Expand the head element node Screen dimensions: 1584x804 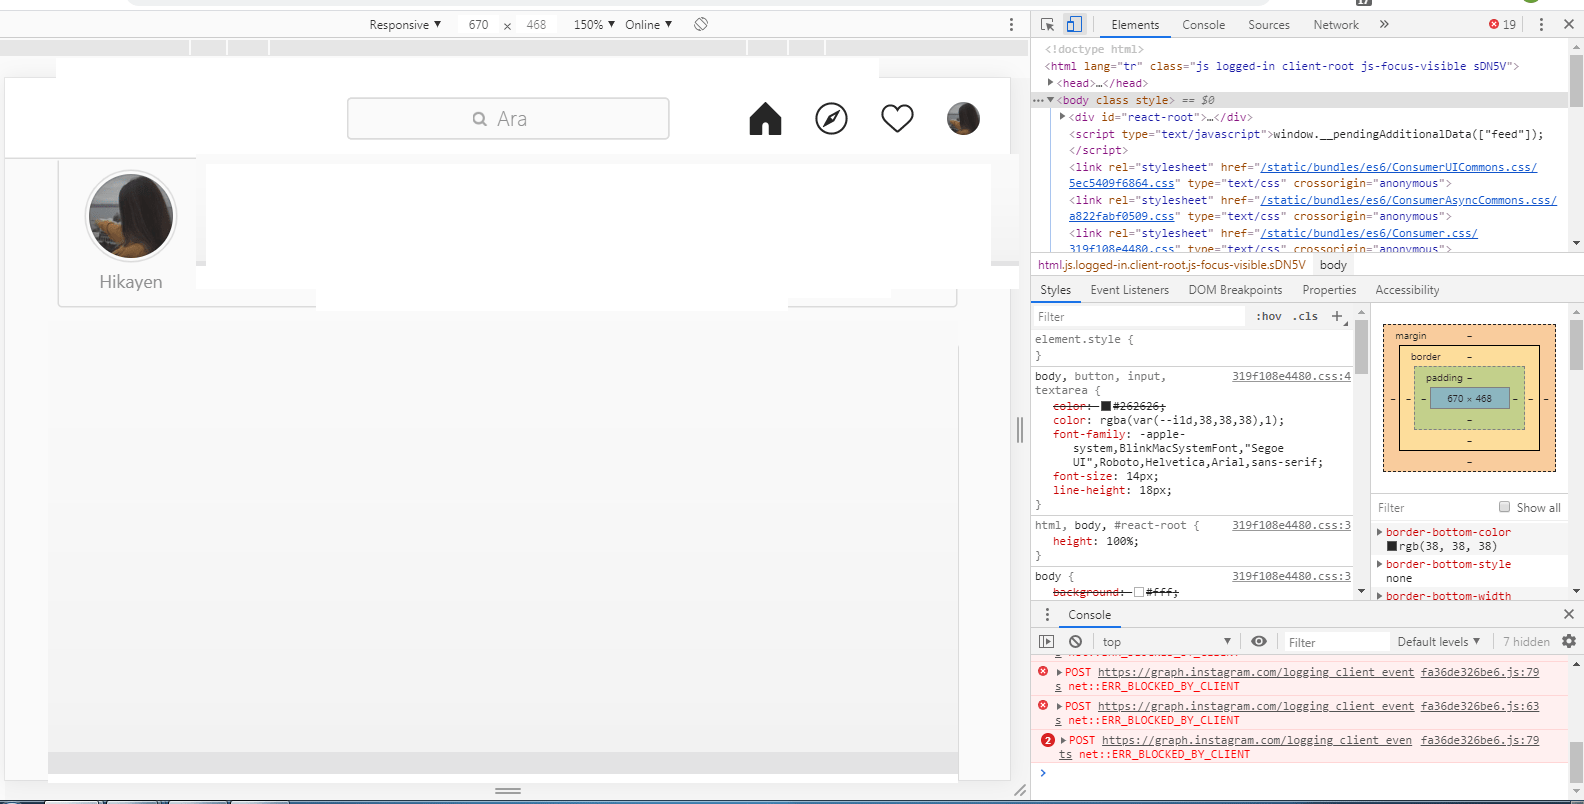tap(1050, 83)
